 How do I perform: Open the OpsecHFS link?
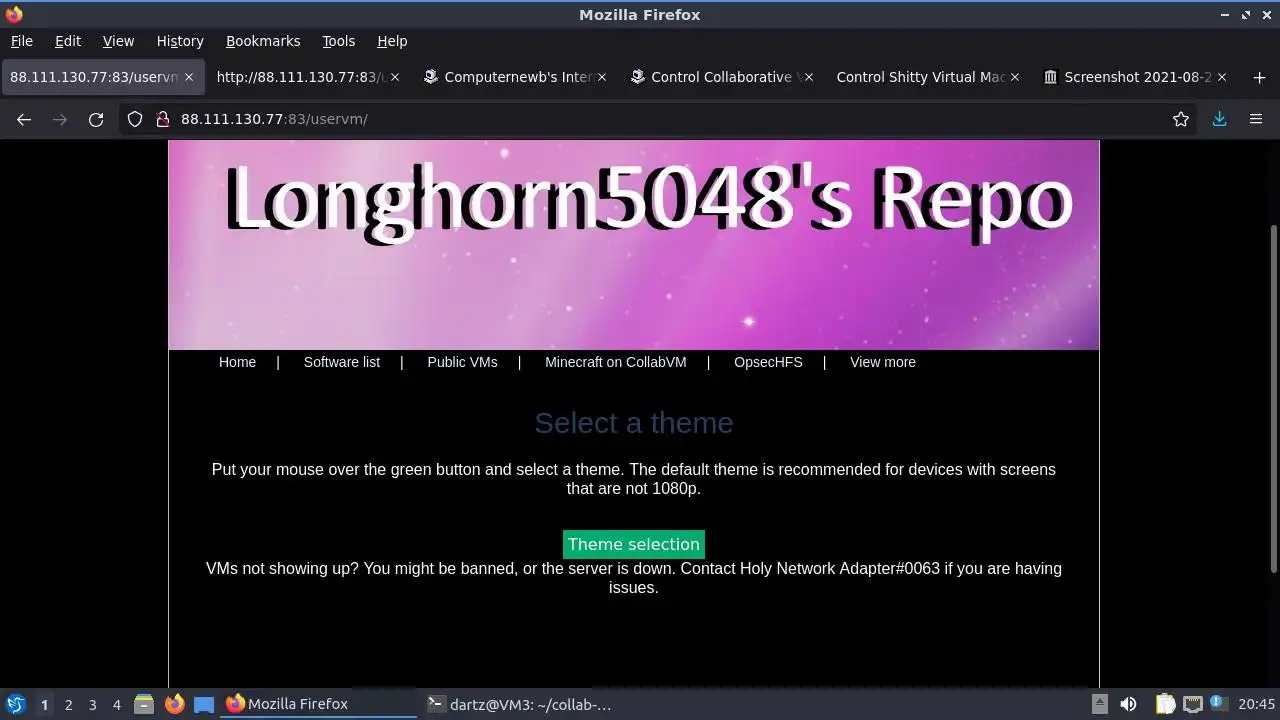tap(768, 362)
